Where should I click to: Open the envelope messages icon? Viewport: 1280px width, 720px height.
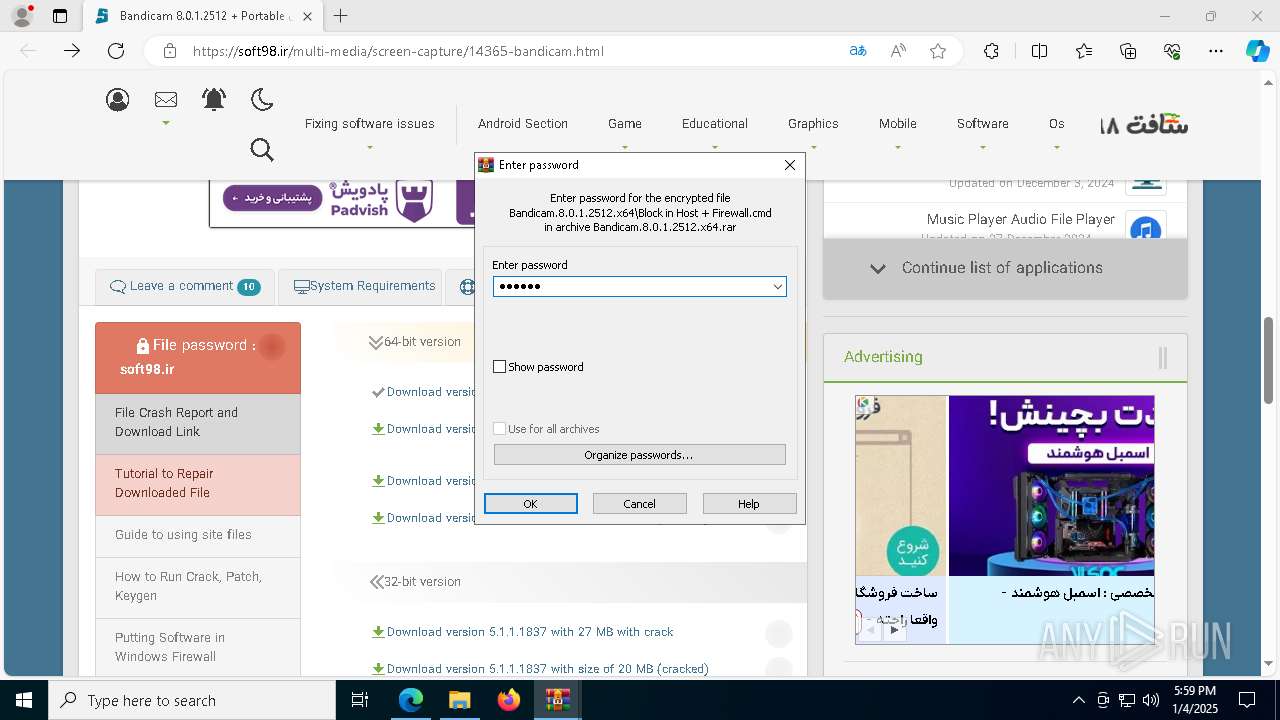pos(166,99)
